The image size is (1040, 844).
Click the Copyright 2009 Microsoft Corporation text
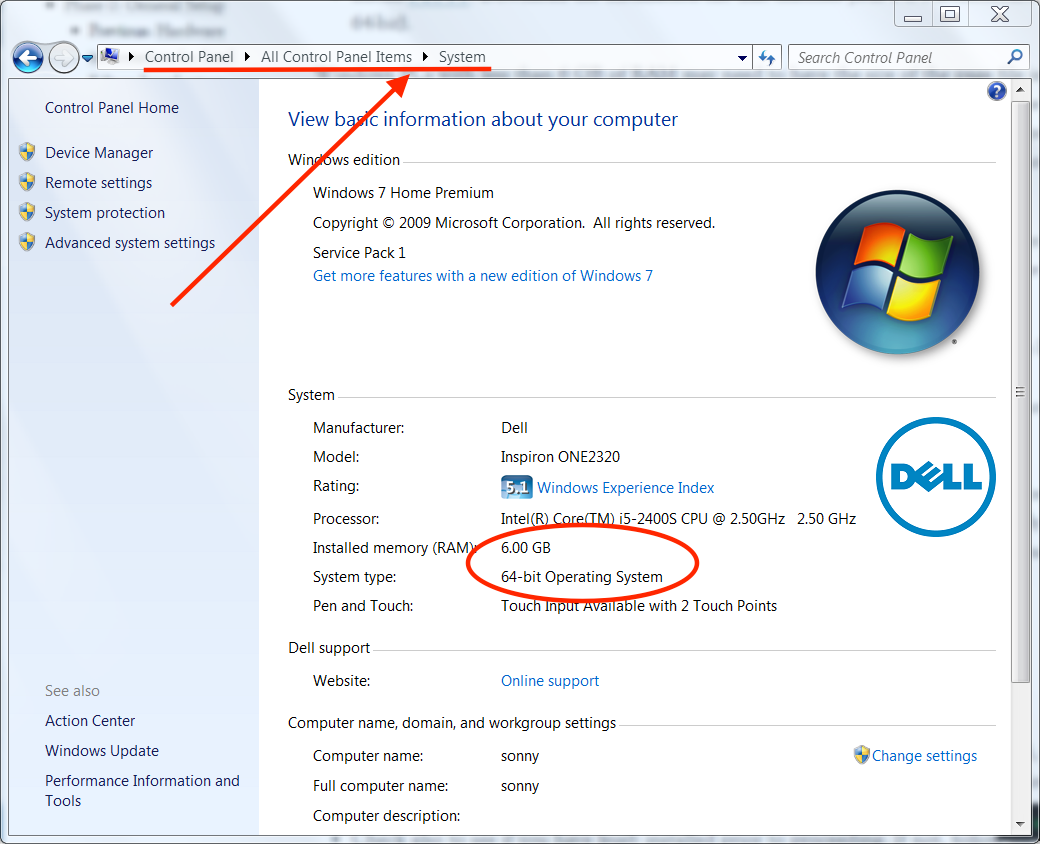point(514,223)
